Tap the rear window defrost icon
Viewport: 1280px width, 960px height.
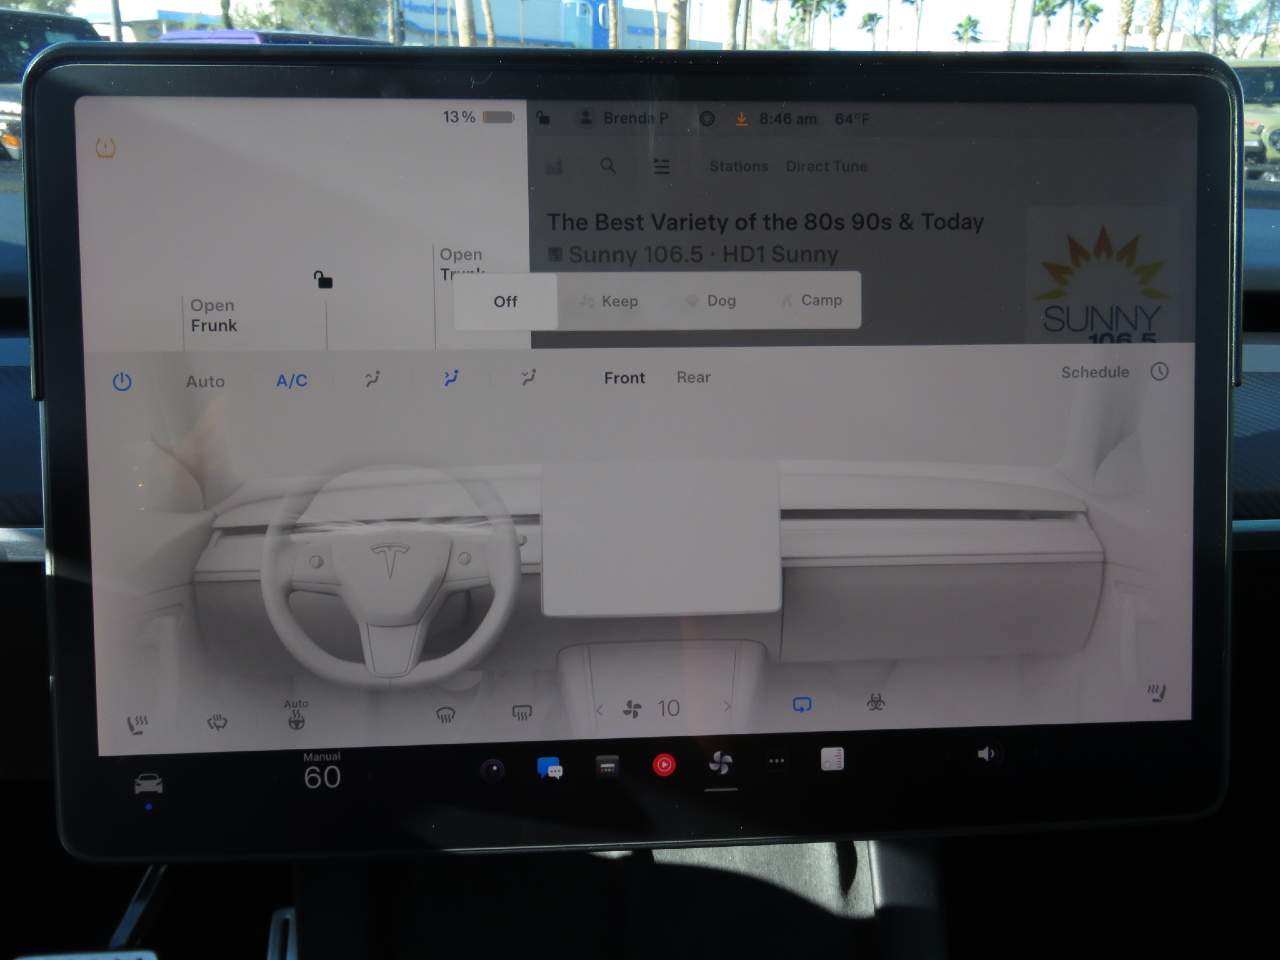point(521,712)
